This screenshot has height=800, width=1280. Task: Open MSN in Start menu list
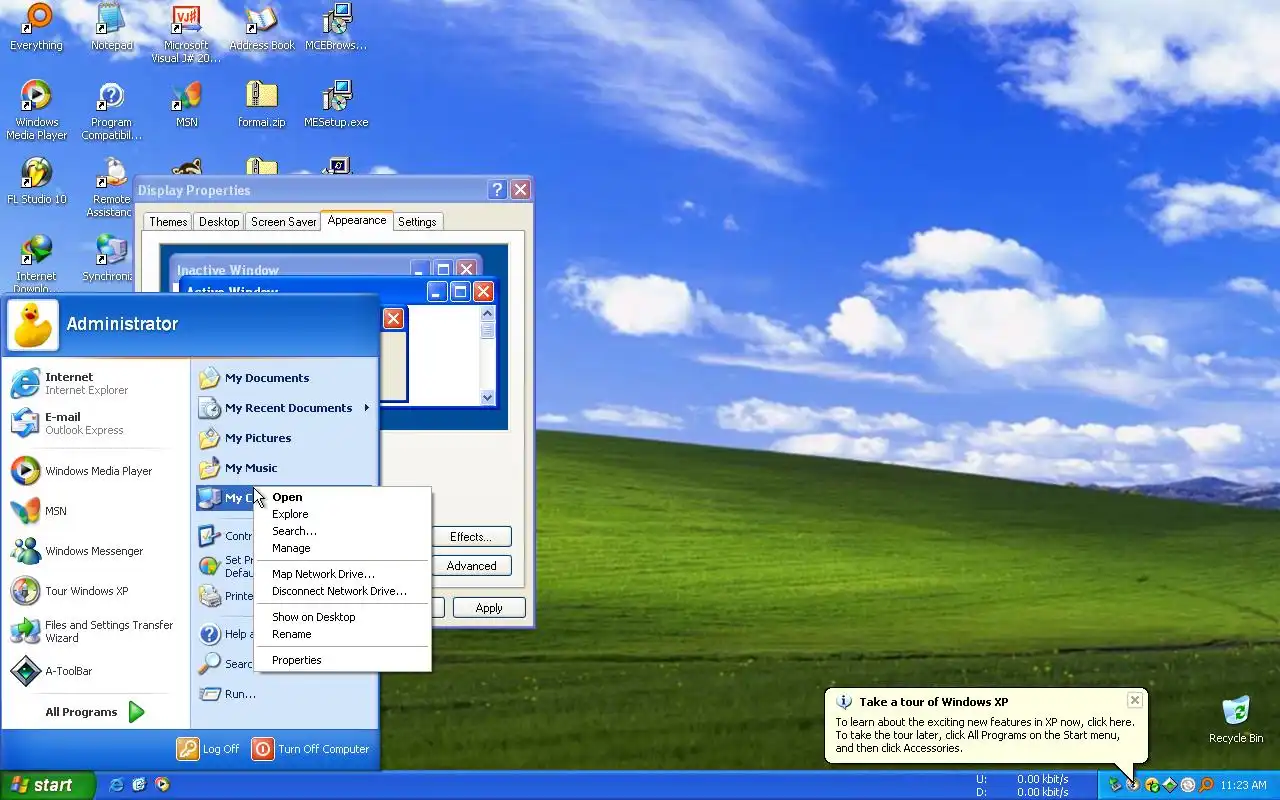(x=96, y=511)
